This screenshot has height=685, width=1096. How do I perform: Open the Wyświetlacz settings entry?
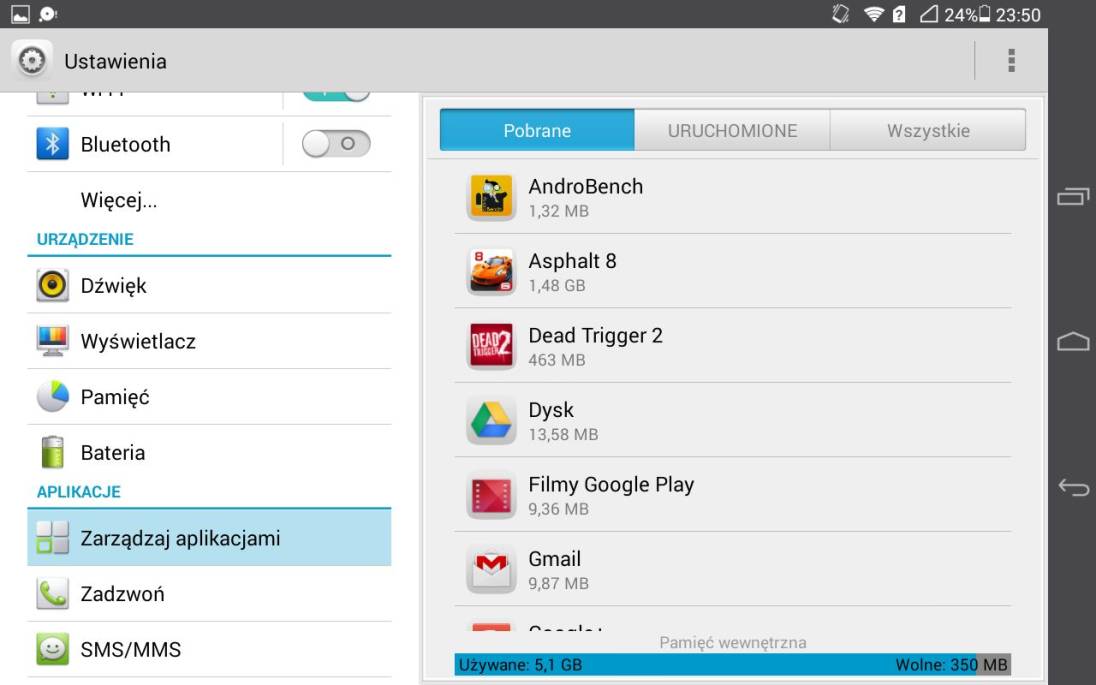click(209, 341)
